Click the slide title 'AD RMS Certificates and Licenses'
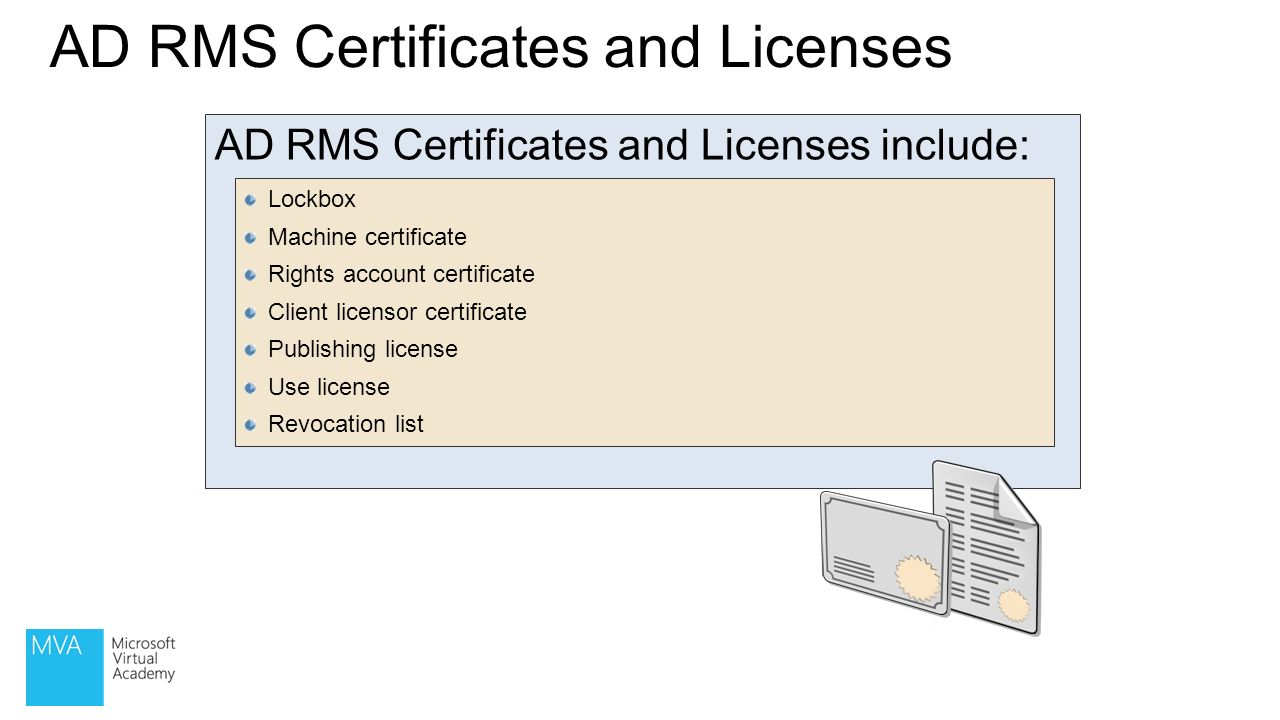The image size is (1280, 720). [x=500, y=47]
